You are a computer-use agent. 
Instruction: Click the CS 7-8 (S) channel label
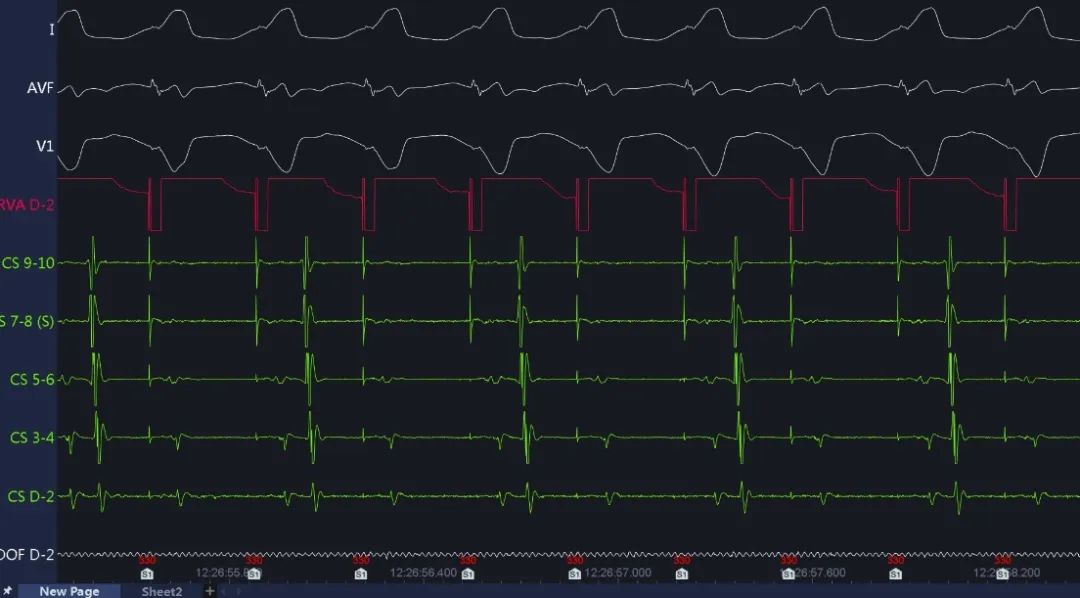coord(28,321)
